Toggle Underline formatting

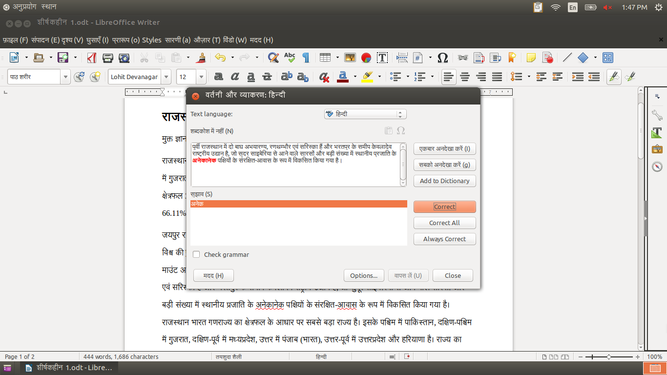(x=251, y=77)
